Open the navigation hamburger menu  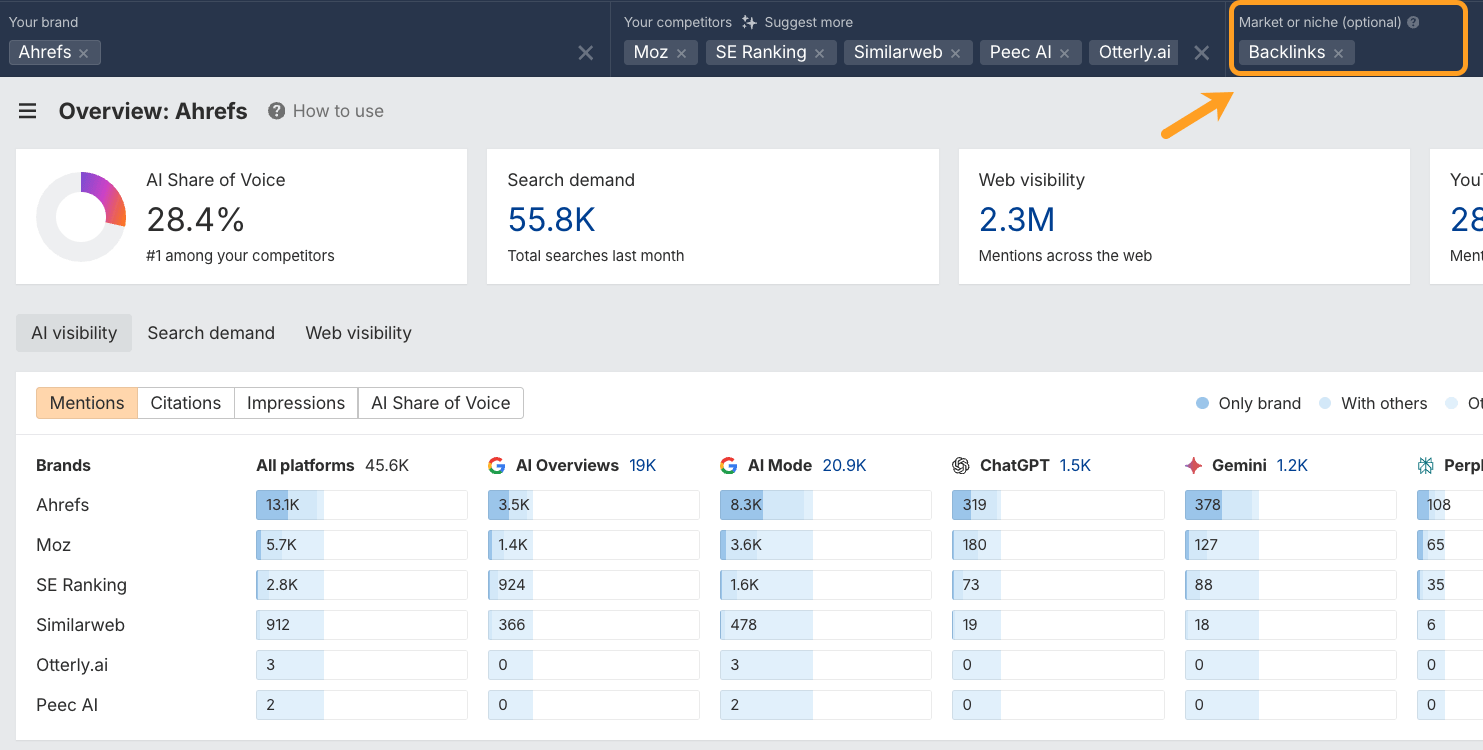[x=27, y=111]
